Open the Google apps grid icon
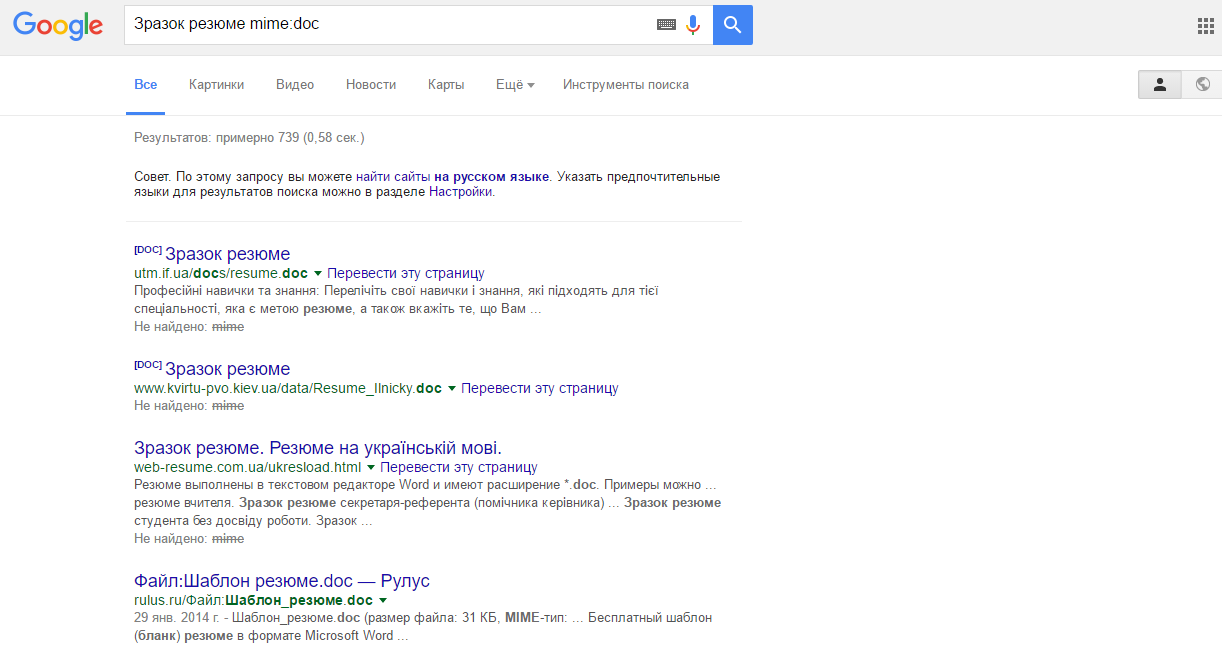The image size is (1222, 661). (x=1205, y=26)
